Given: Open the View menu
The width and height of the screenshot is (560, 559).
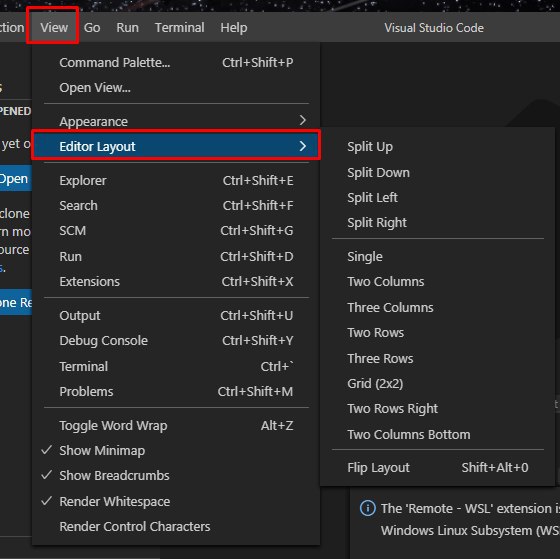Looking at the screenshot, I should click(54, 28).
